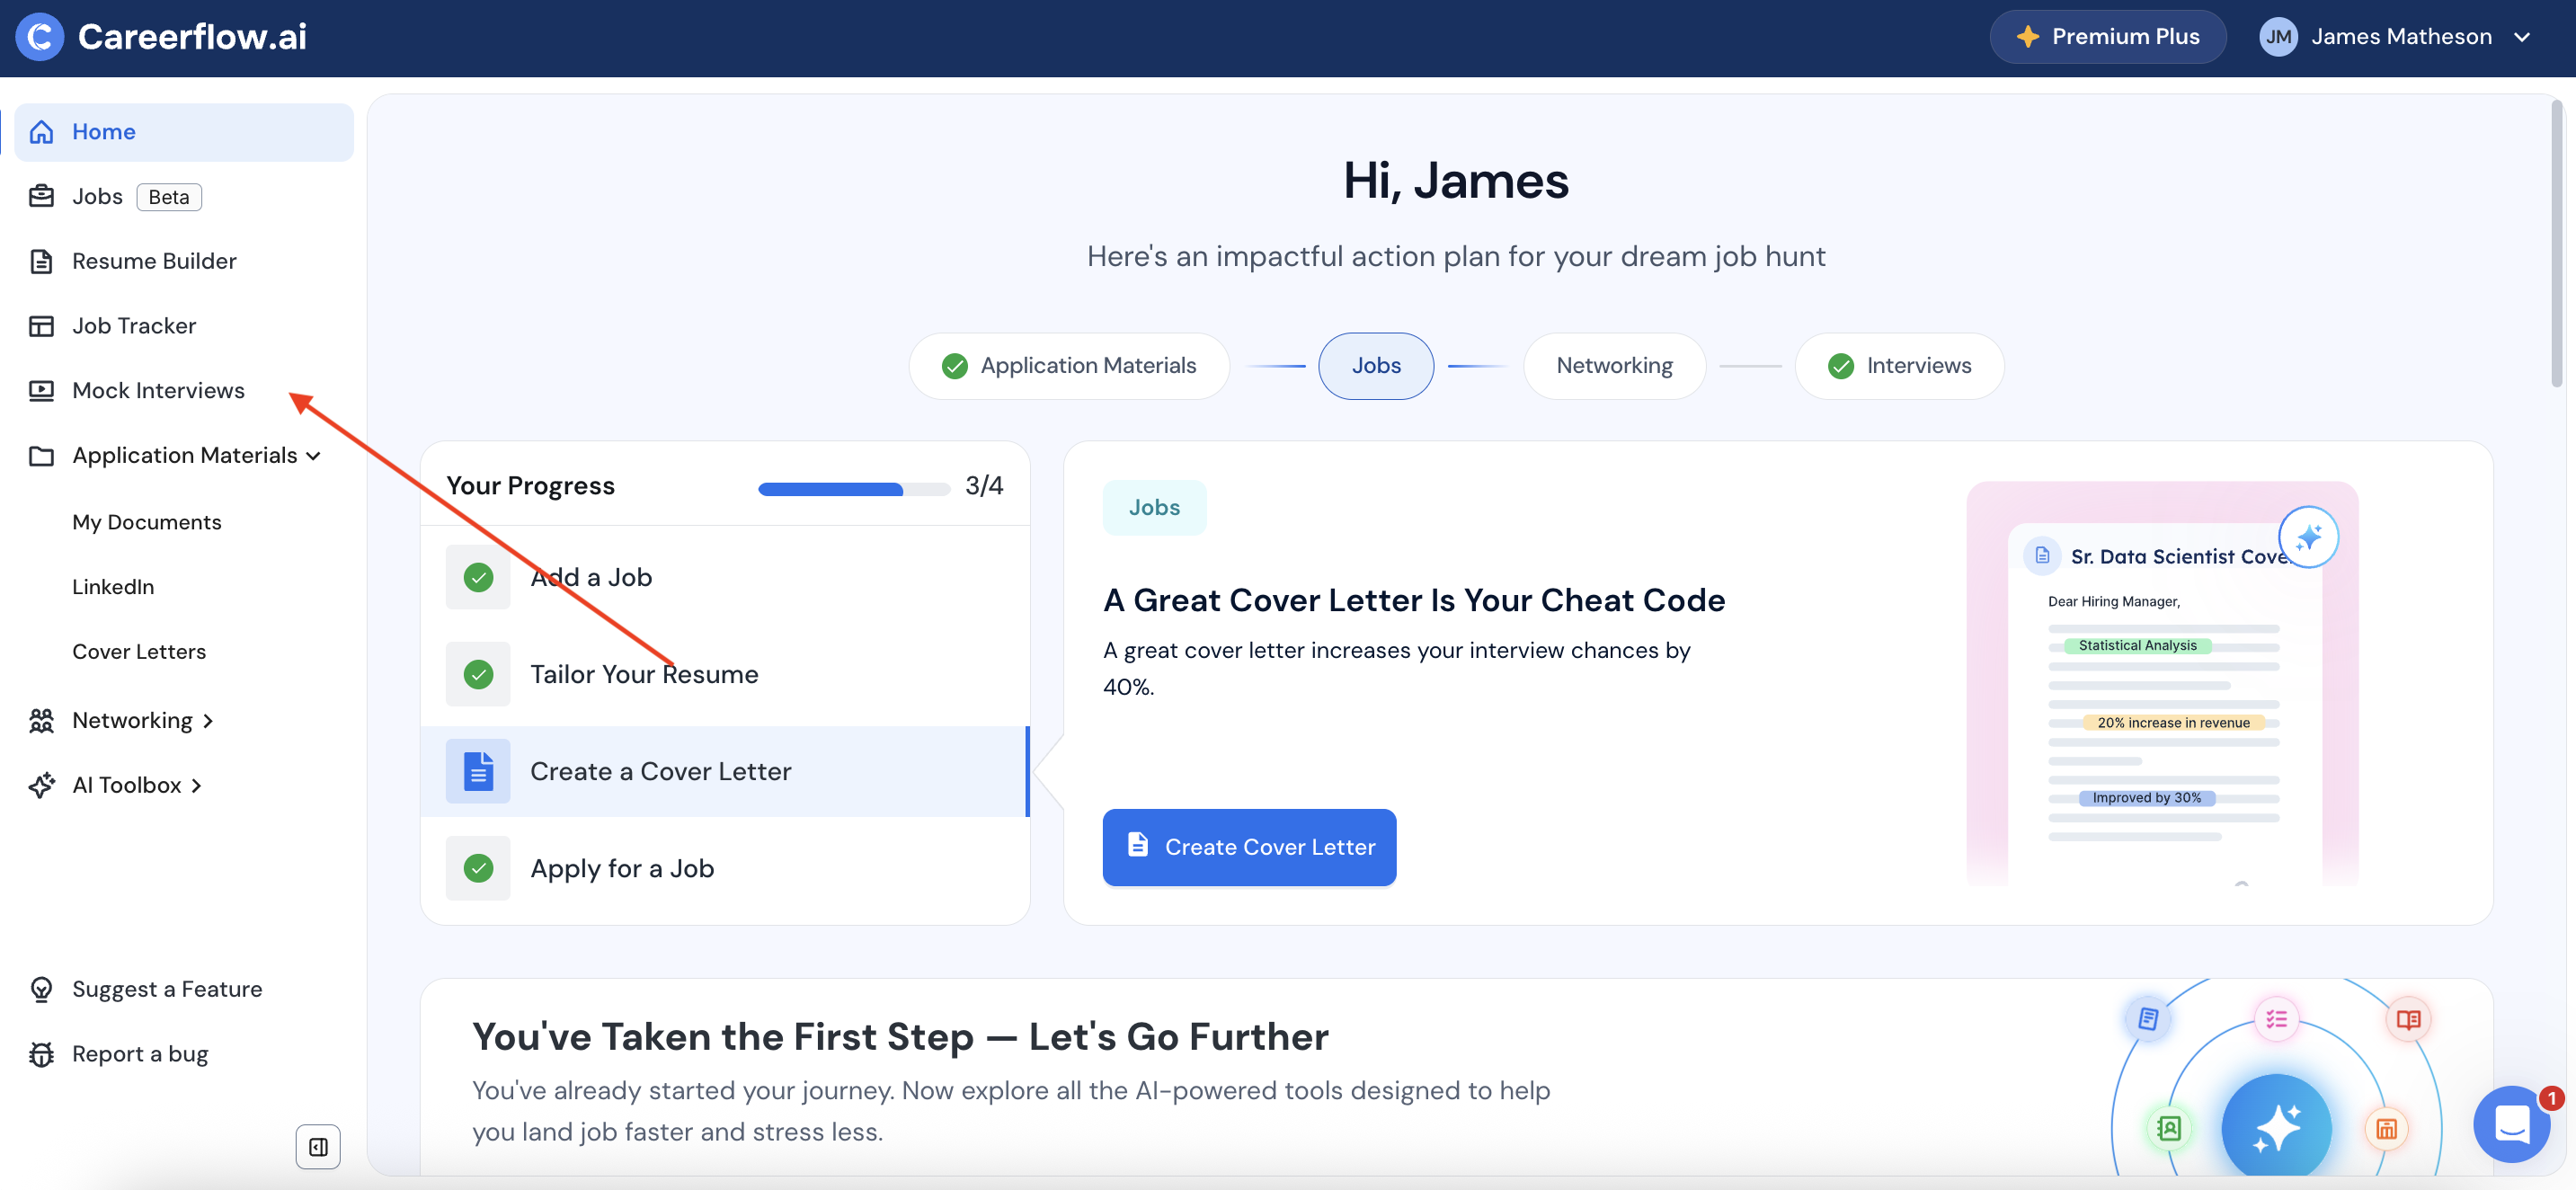
Task: Open the Careerflow.ai logo icon
Action: (x=39, y=36)
